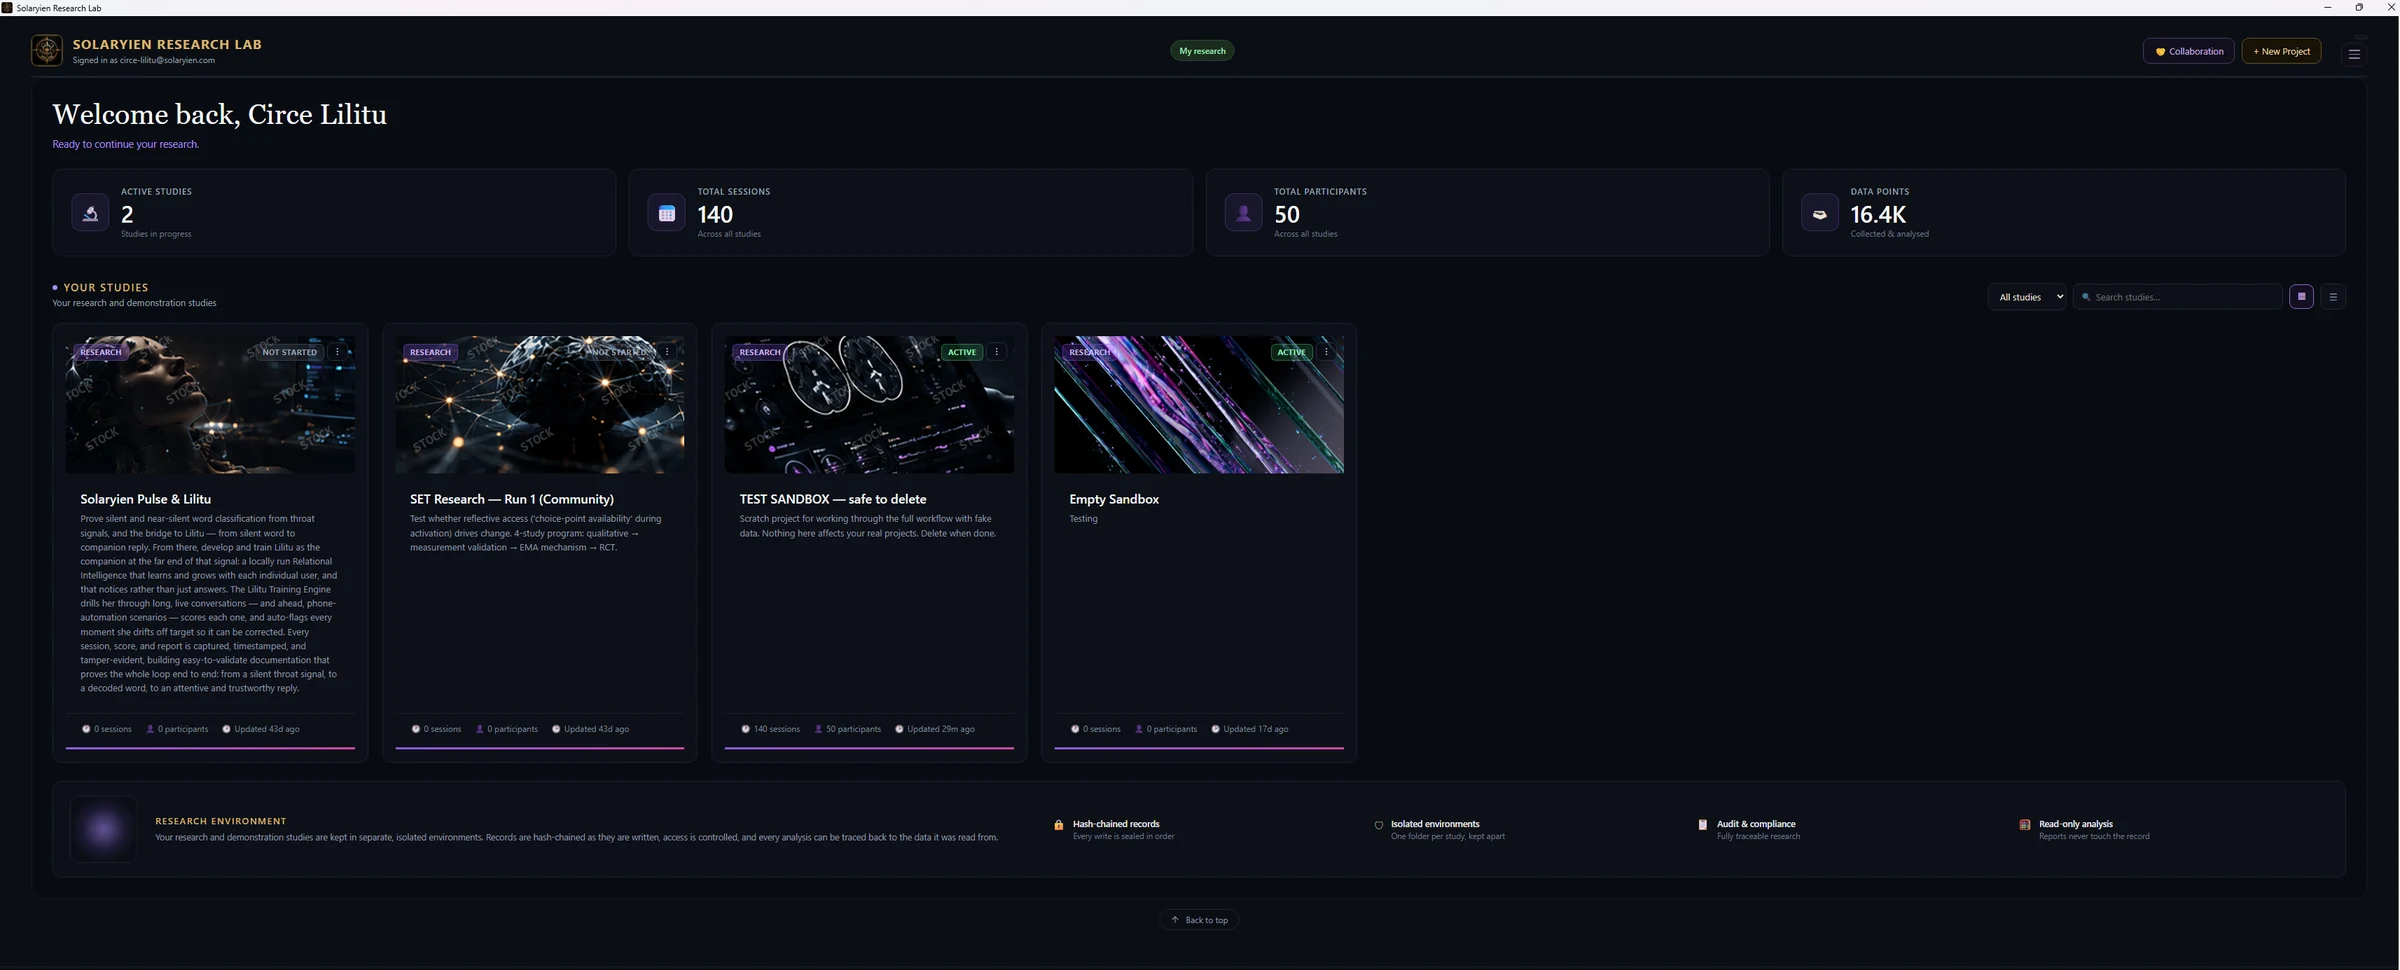Click TEST SANDBOX — safe to delete title
2400x970 pixels.
point(833,499)
